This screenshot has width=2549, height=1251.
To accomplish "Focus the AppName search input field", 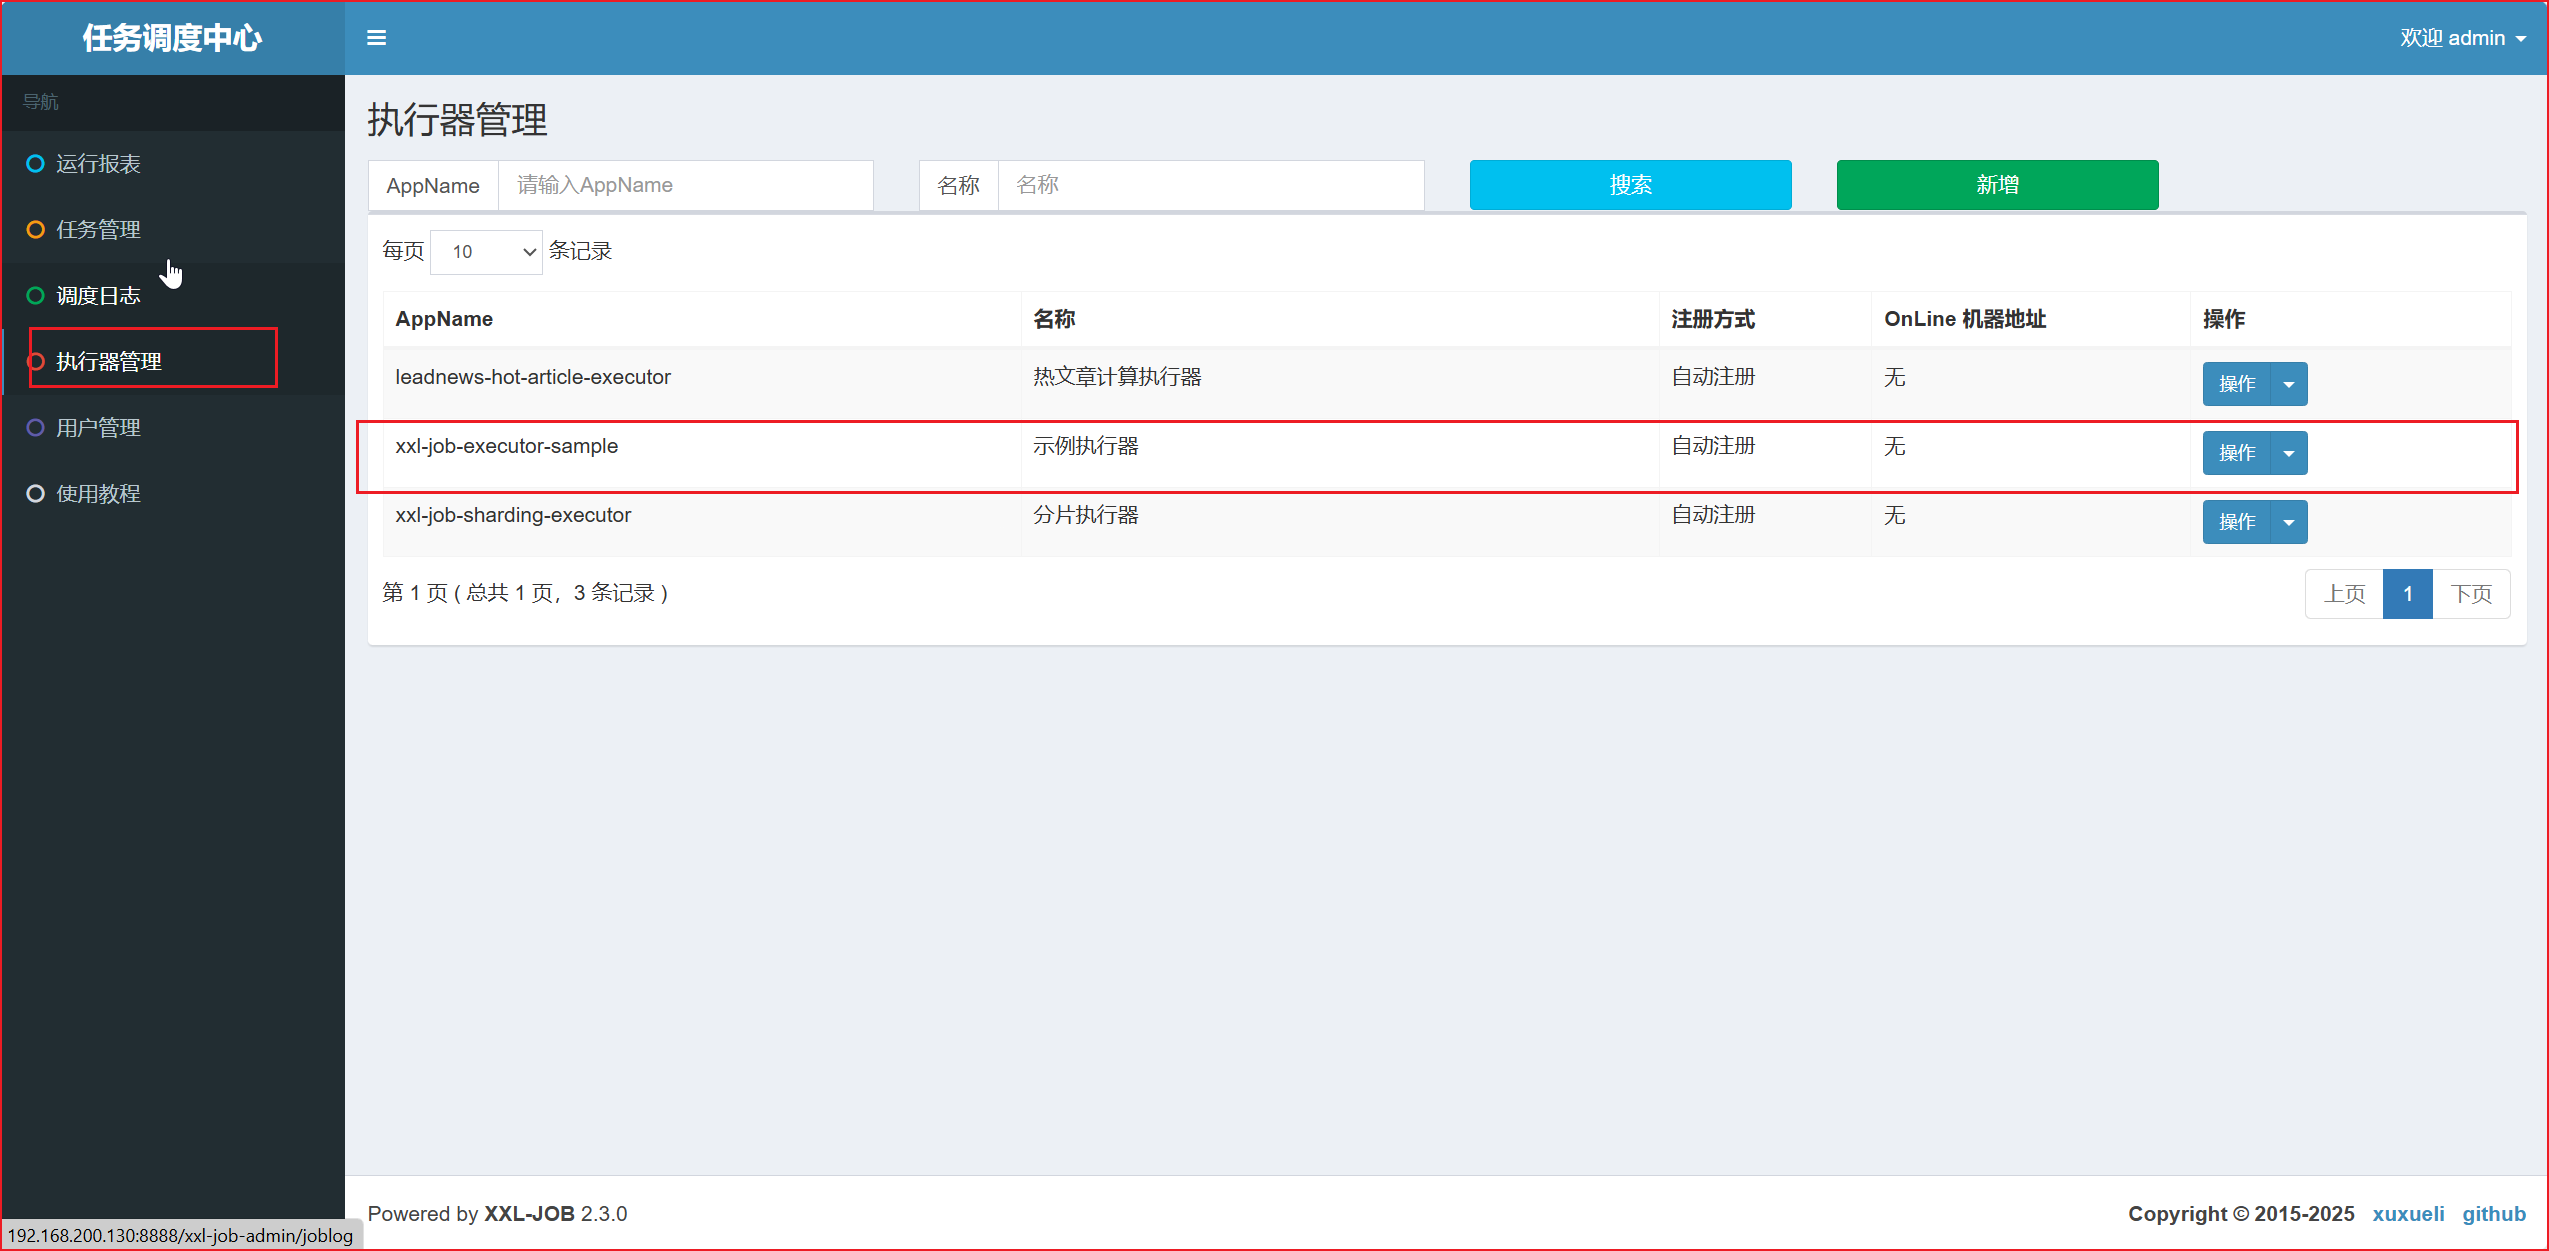I will 685,186.
